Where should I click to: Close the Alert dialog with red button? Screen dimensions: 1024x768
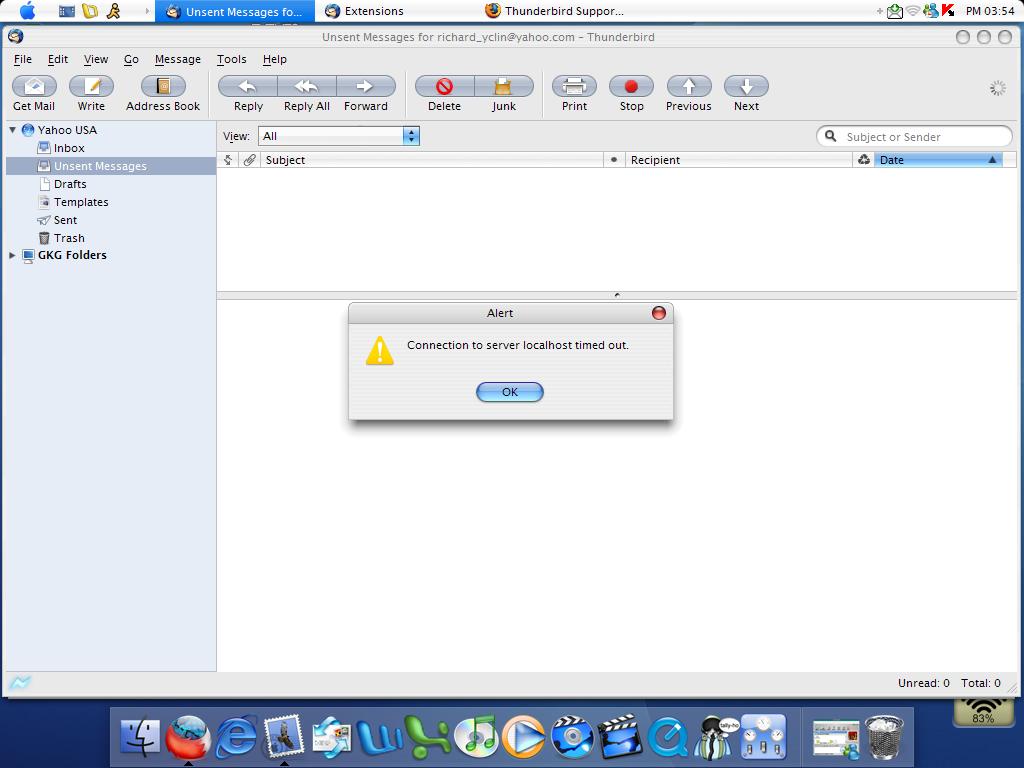[659, 313]
